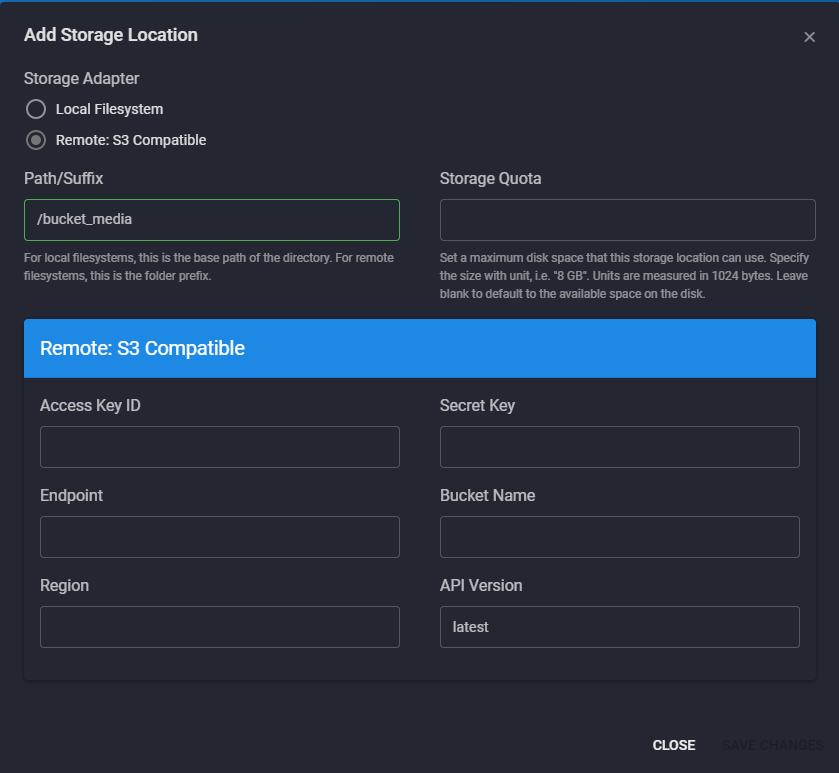Click the SAVE CHANGES button
Viewport: 839px width, 773px height.
pyautogui.click(x=773, y=745)
